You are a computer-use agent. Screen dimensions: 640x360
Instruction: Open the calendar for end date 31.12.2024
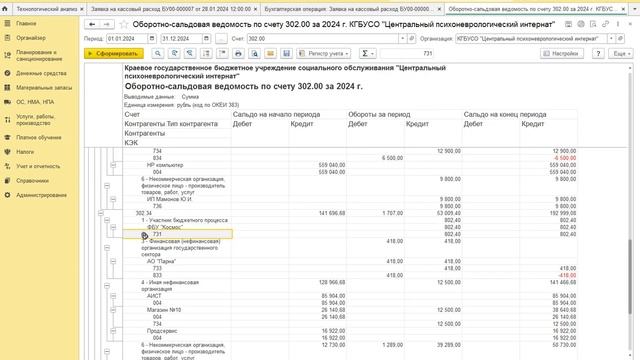point(206,39)
